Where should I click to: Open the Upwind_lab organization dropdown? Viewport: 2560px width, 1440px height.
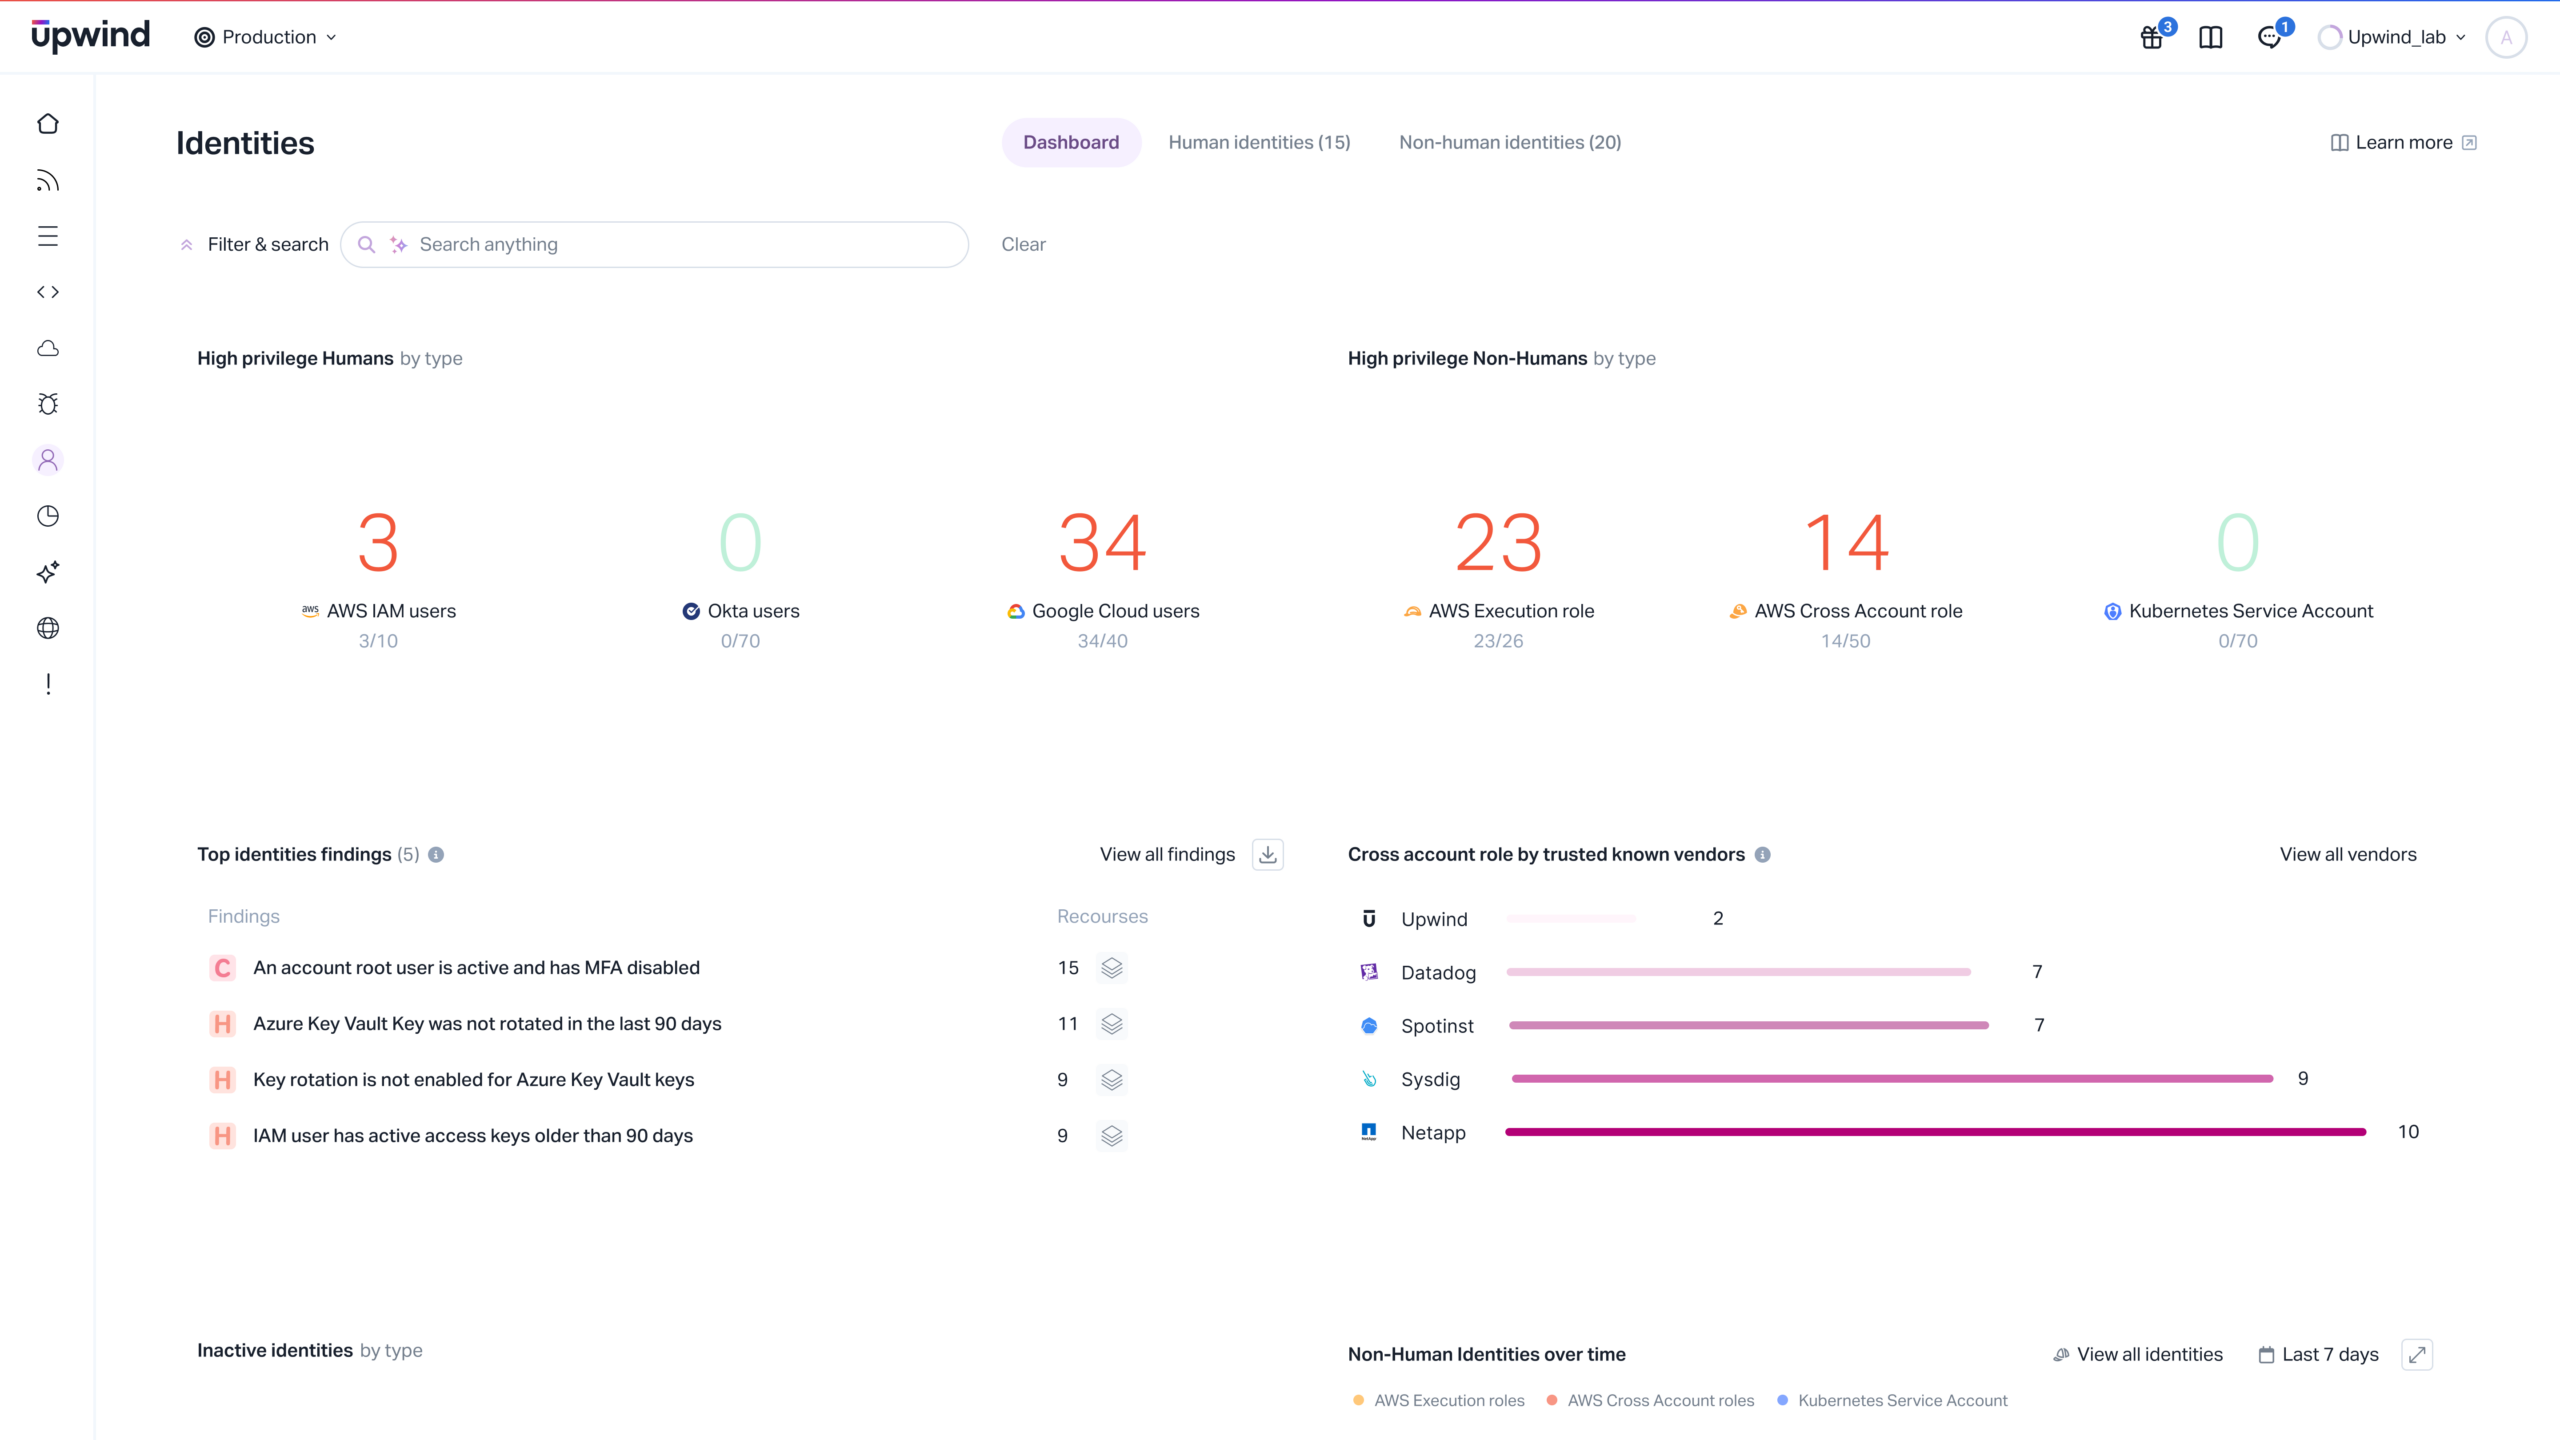tap(2392, 37)
